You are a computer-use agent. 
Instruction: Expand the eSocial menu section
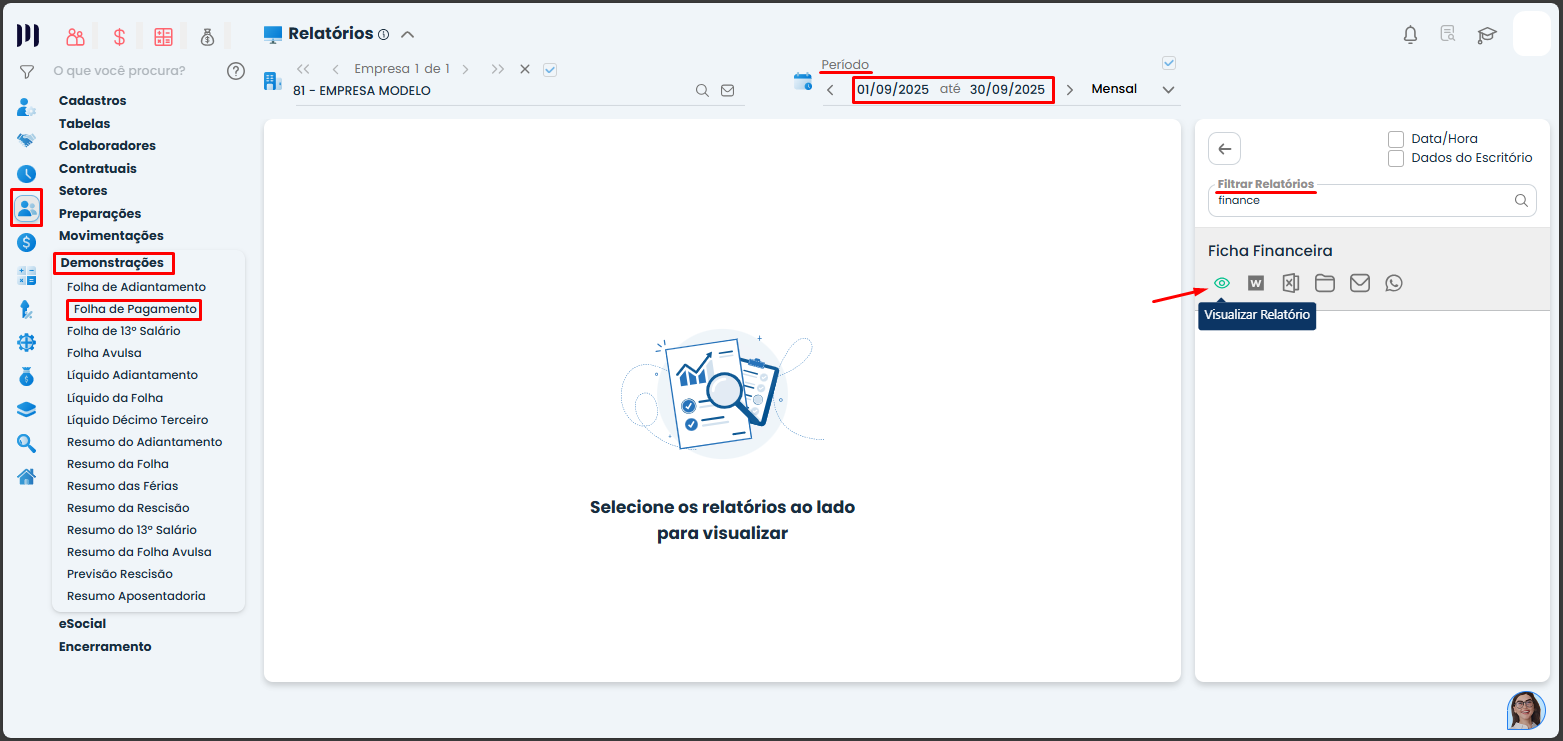(x=82, y=624)
